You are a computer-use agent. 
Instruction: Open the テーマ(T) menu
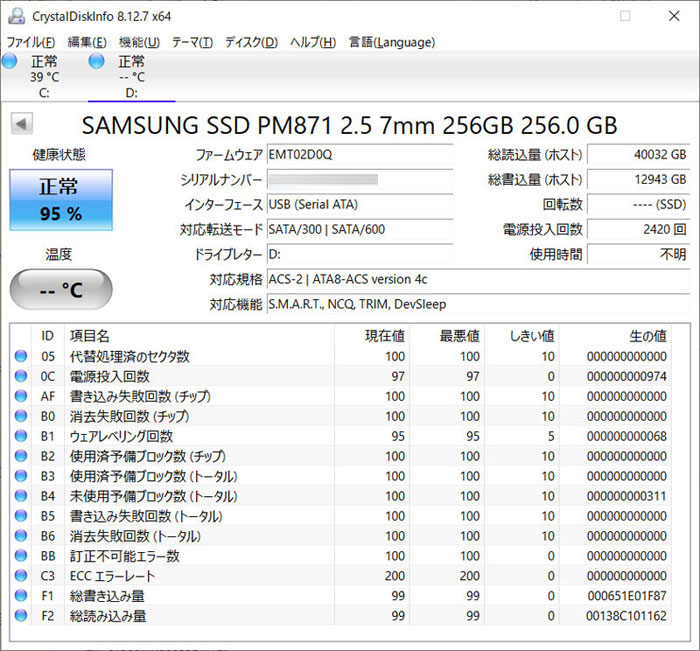coord(192,42)
